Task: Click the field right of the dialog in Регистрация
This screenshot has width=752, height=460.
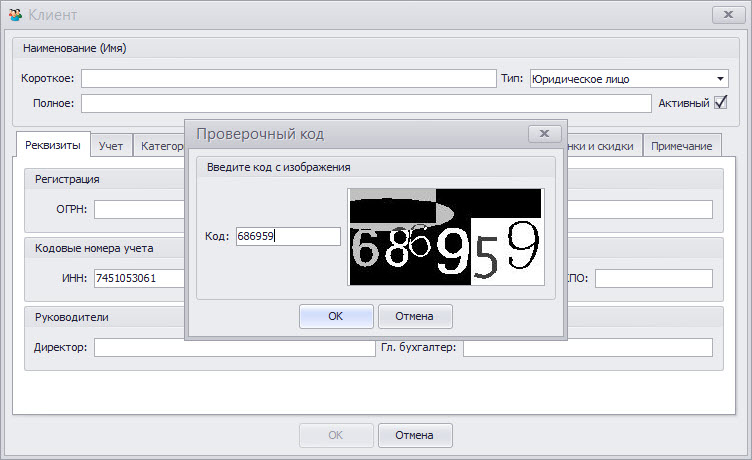Action: [640, 209]
